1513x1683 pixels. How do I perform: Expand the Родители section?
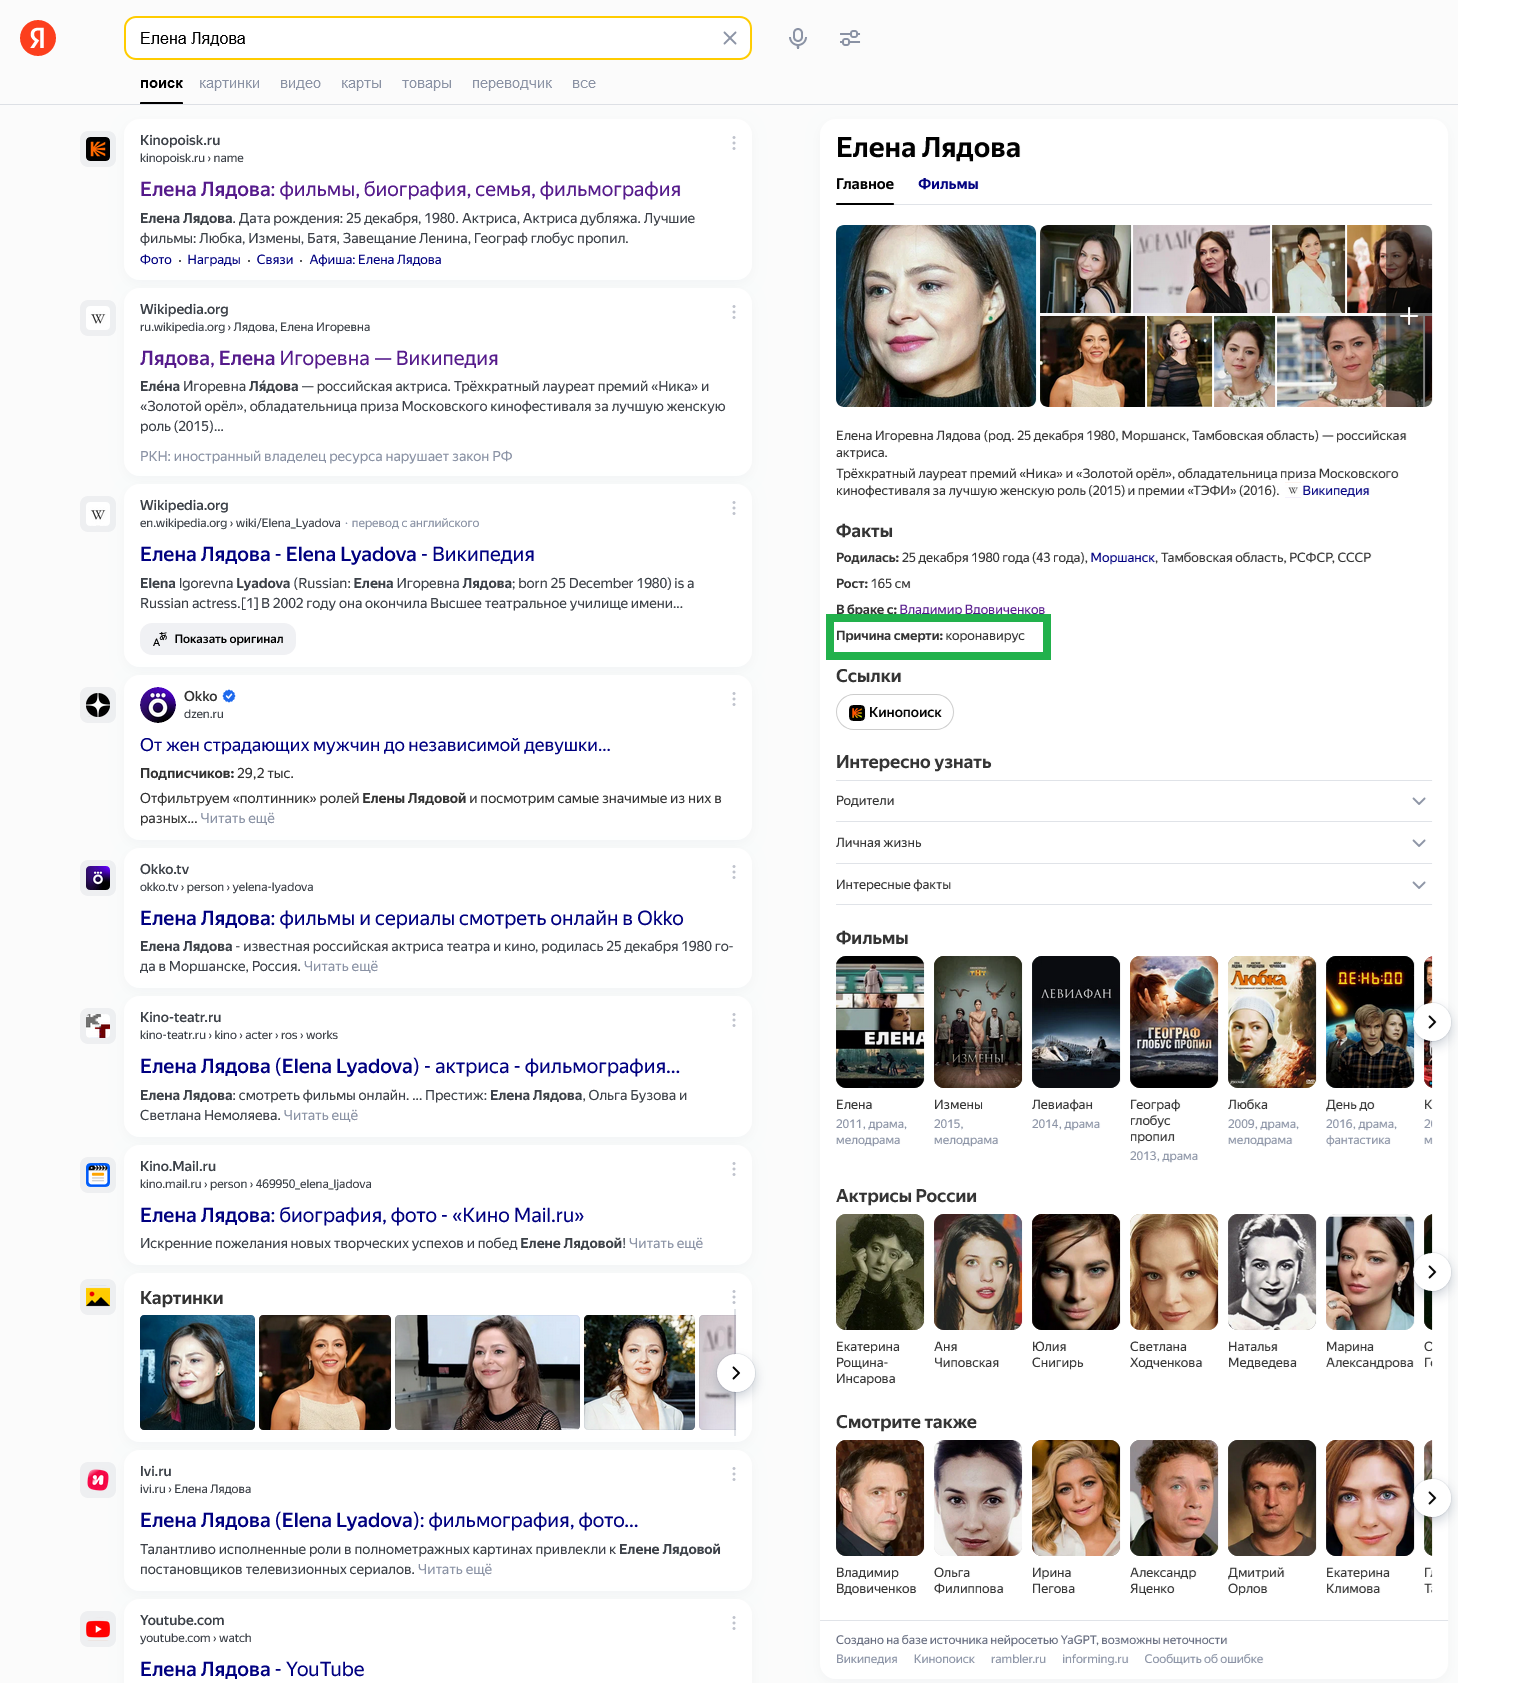[x=1133, y=801]
